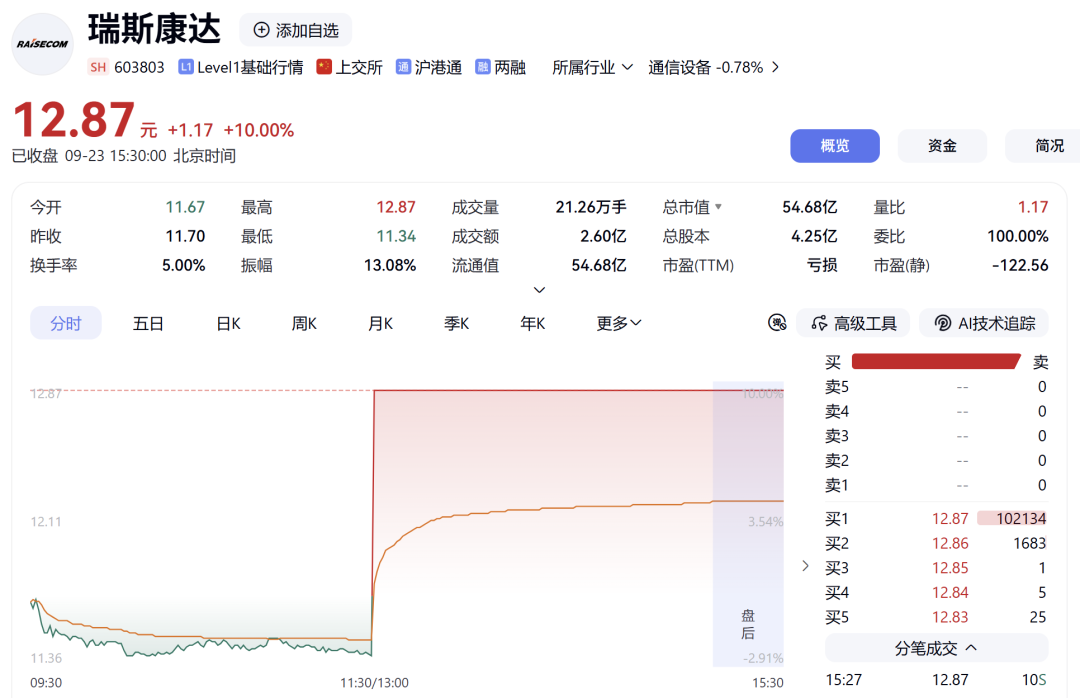Click the 卖1 order row label
1080x698 pixels.
pos(837,485)
